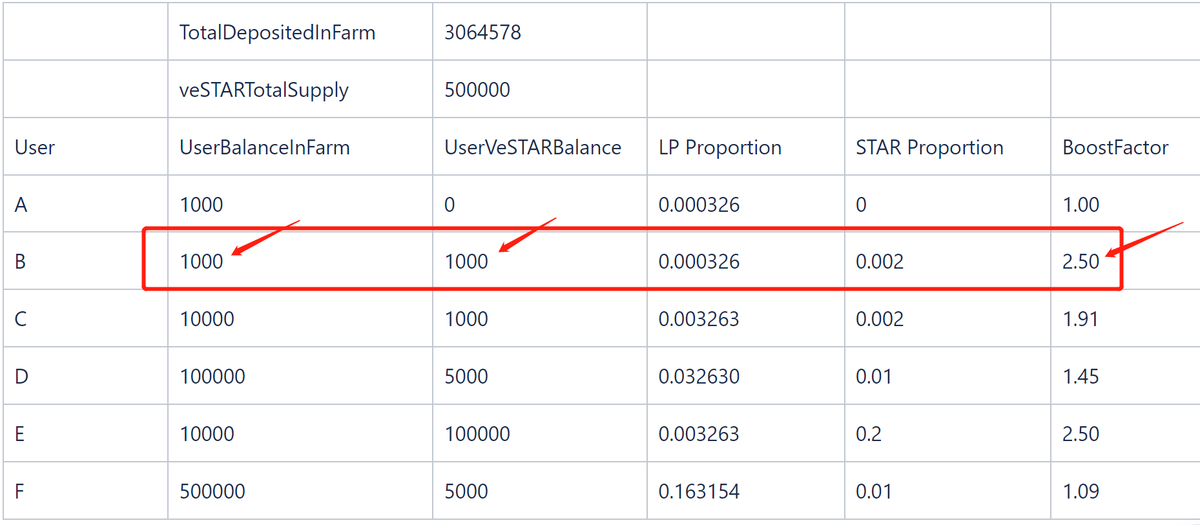Select user F row label
The image size is (1200, 525).
(x=21, y=491)
